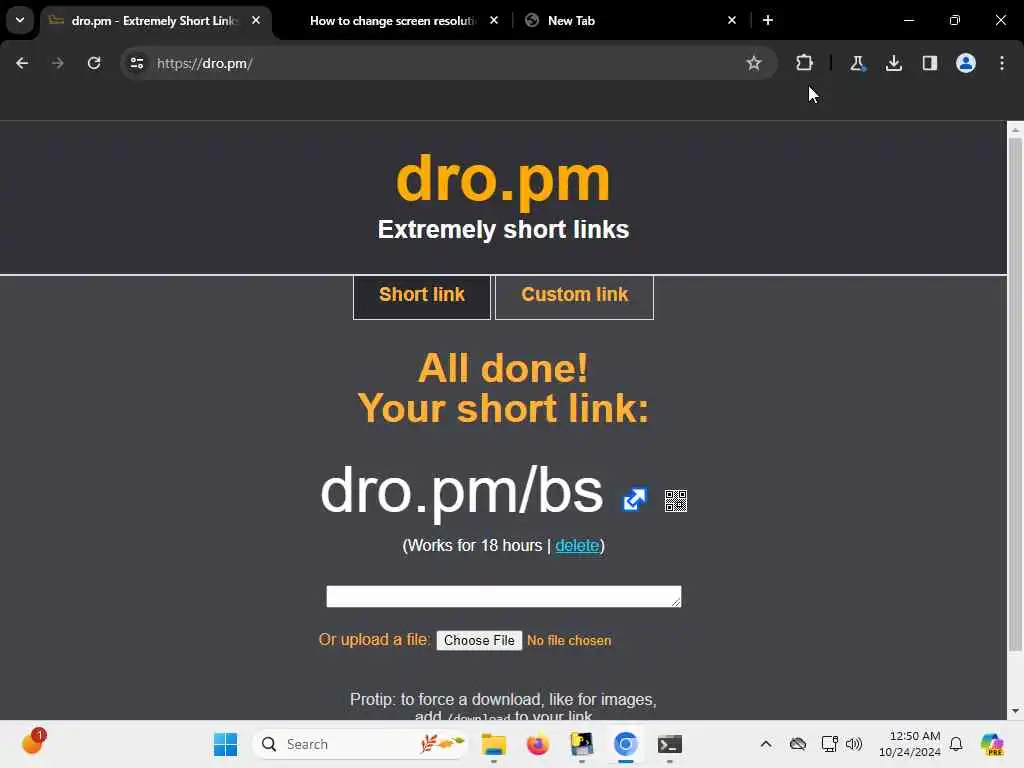Open the terminal icon on taskbar
1024x768 pixels.
tap(669, 744)
